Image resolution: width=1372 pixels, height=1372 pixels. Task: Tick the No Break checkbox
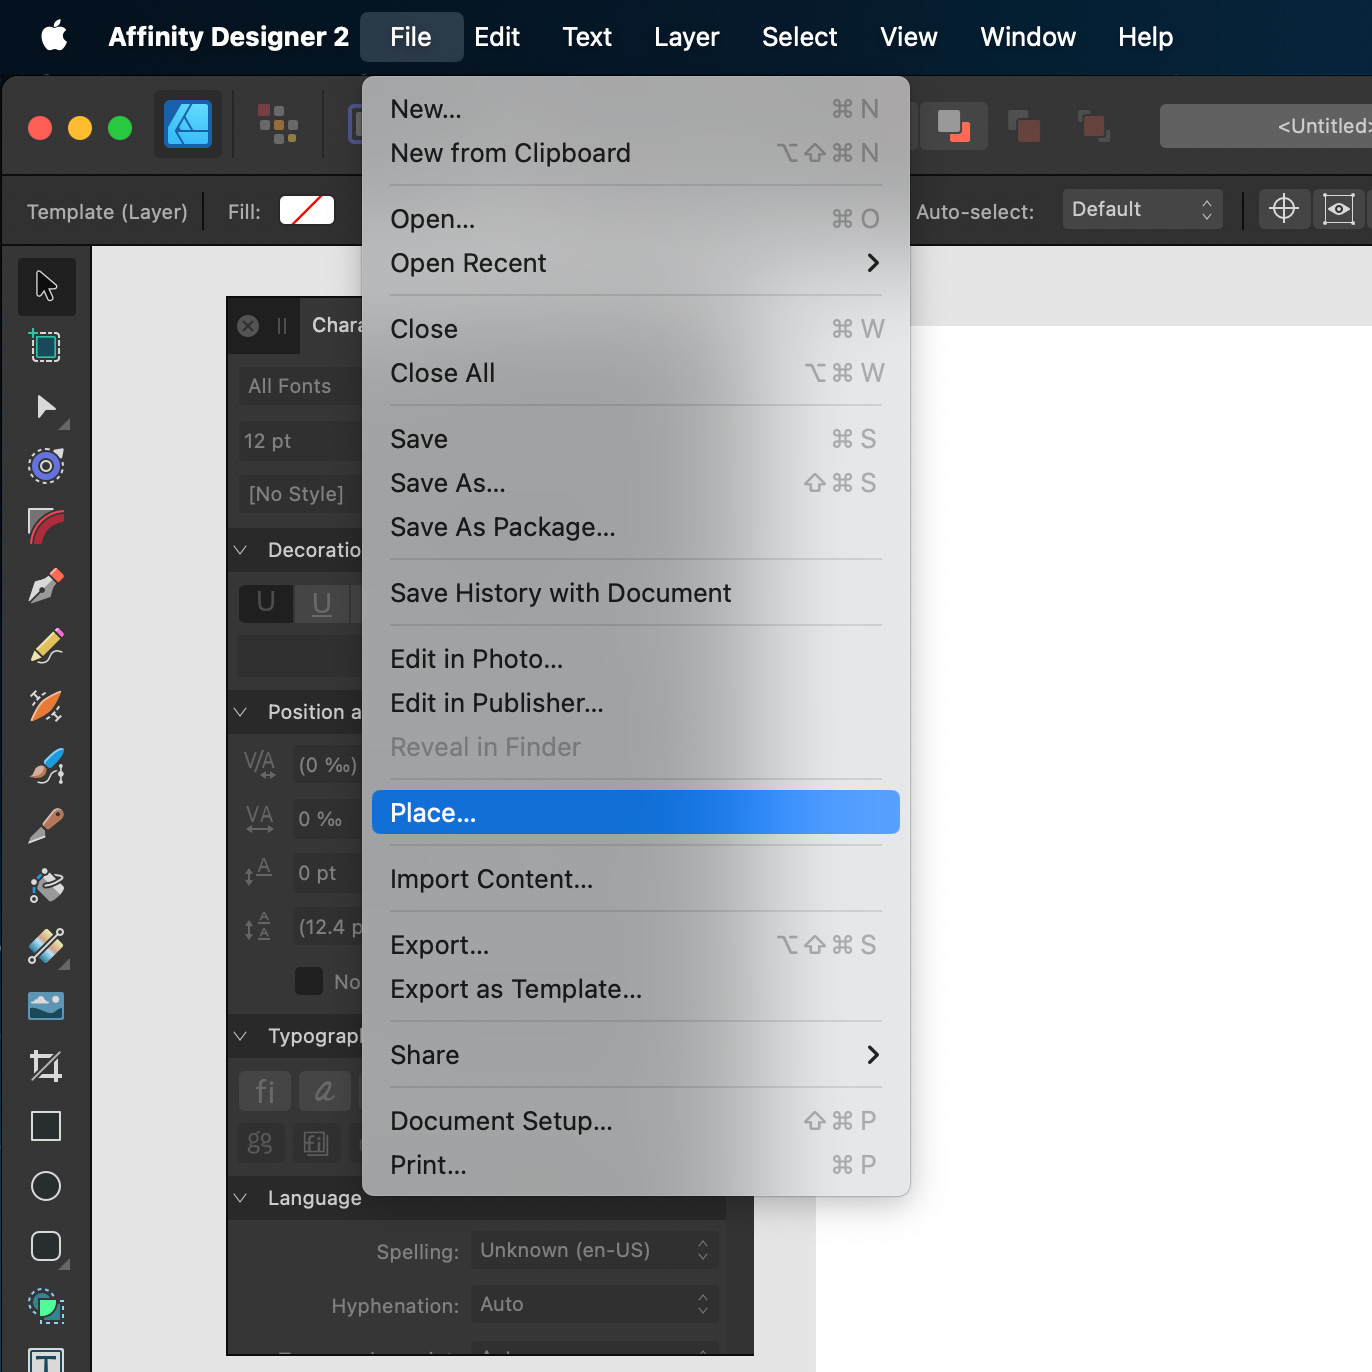pyautogui.click(x=309, y=981)
